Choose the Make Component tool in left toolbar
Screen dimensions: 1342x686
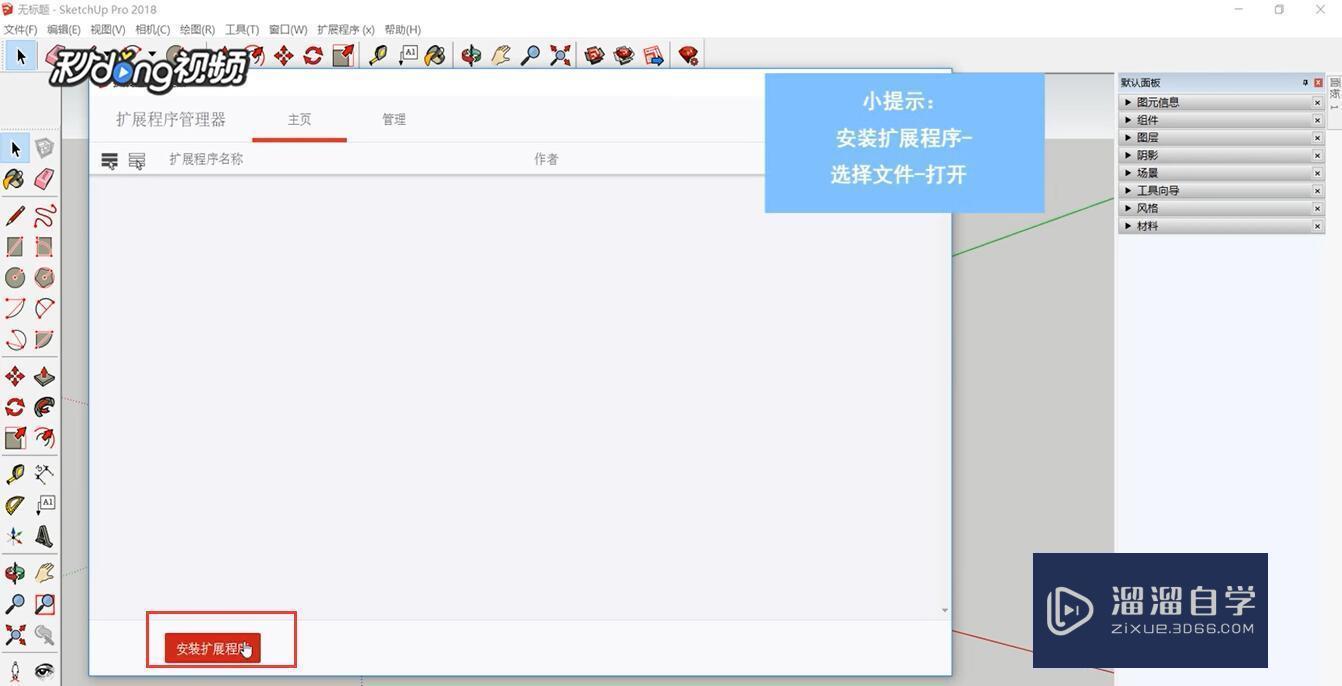click(x=44, y=149)
